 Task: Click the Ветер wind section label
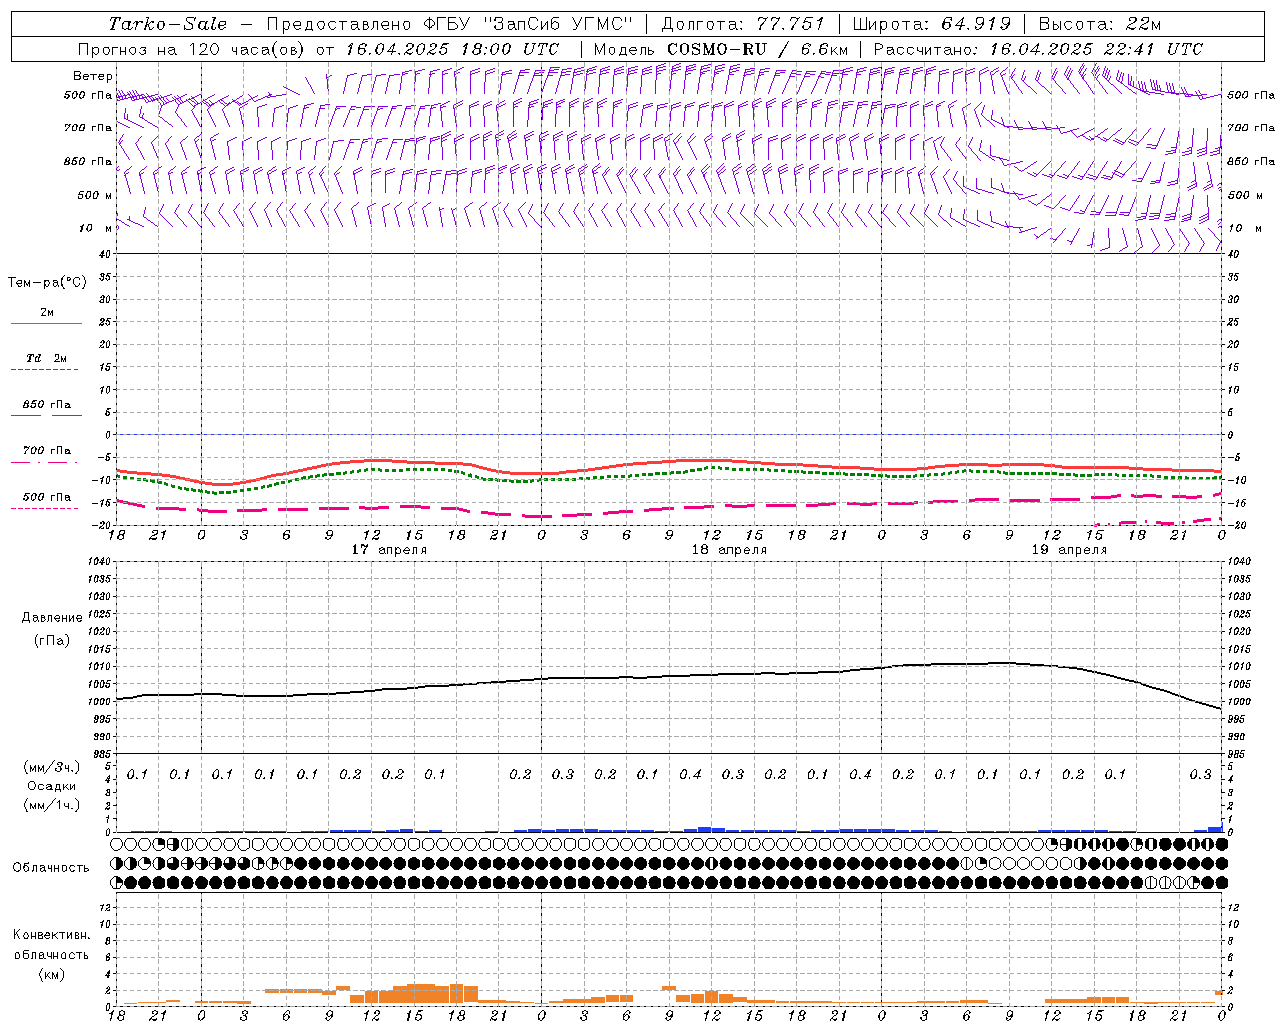point(93,76)
